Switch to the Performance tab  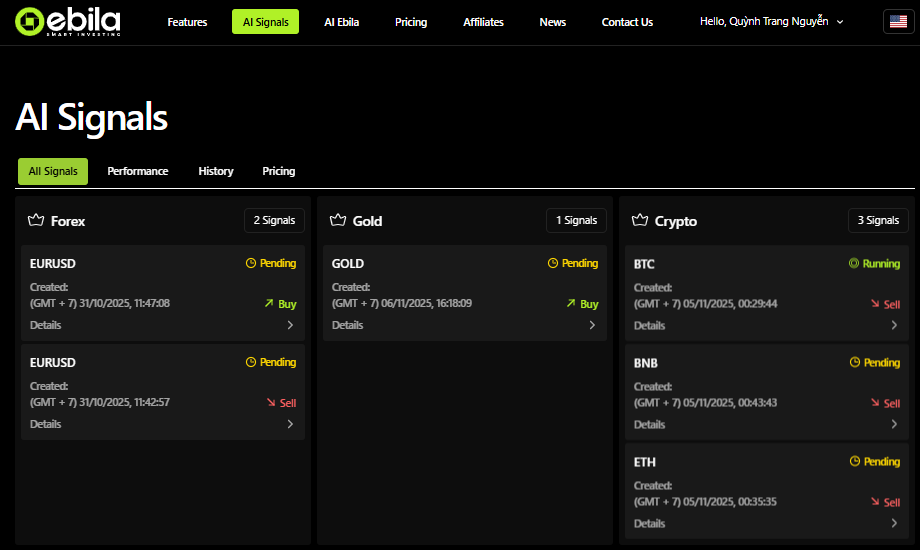138,171
